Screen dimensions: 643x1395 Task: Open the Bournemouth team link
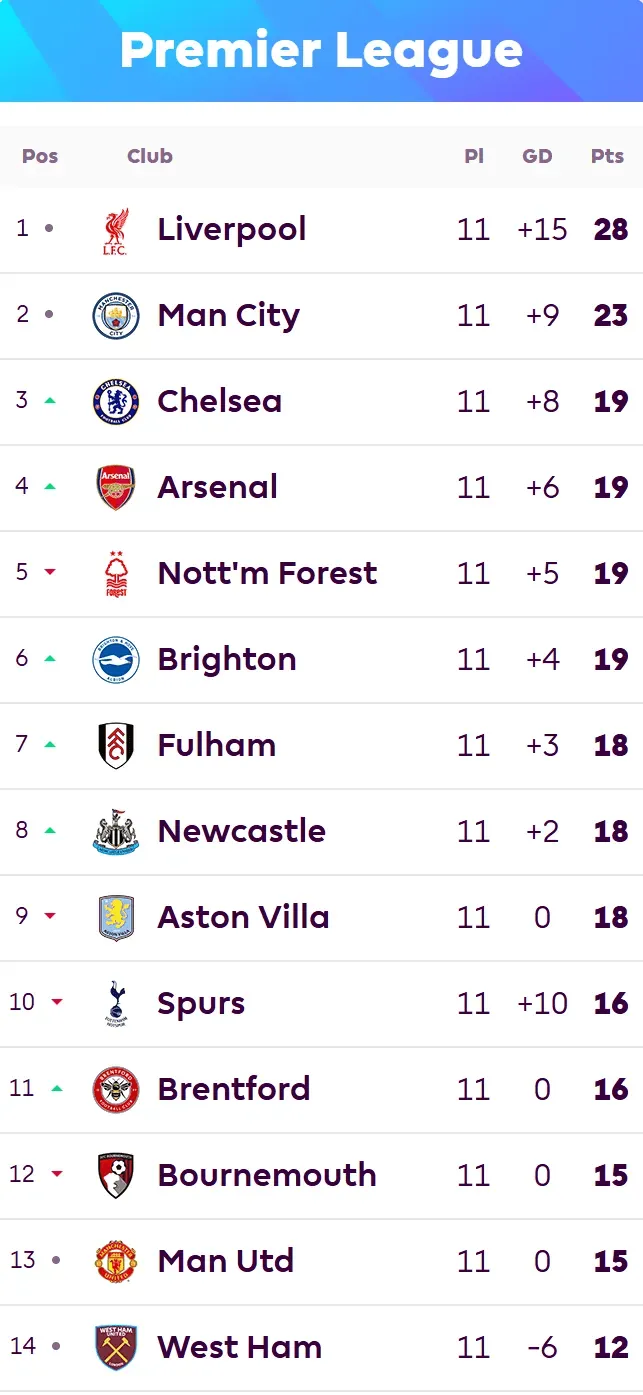point(267,1175)
